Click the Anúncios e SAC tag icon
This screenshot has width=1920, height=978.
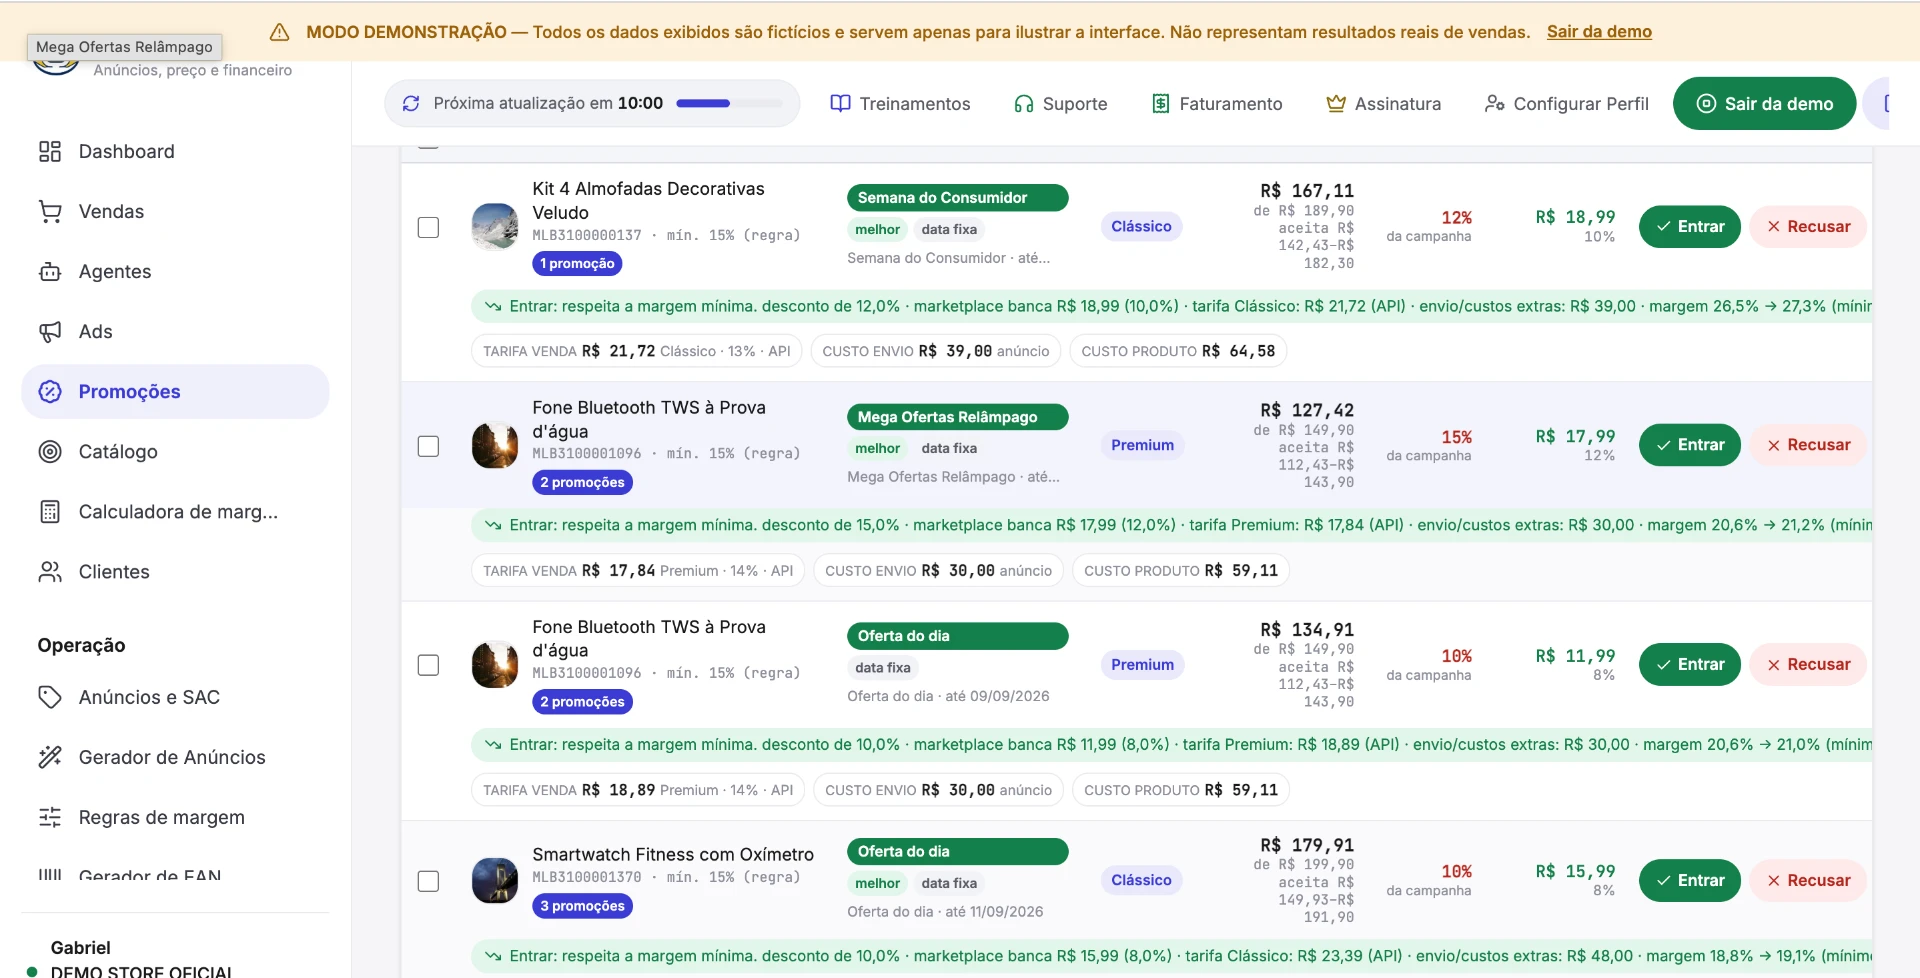point(50,697)
